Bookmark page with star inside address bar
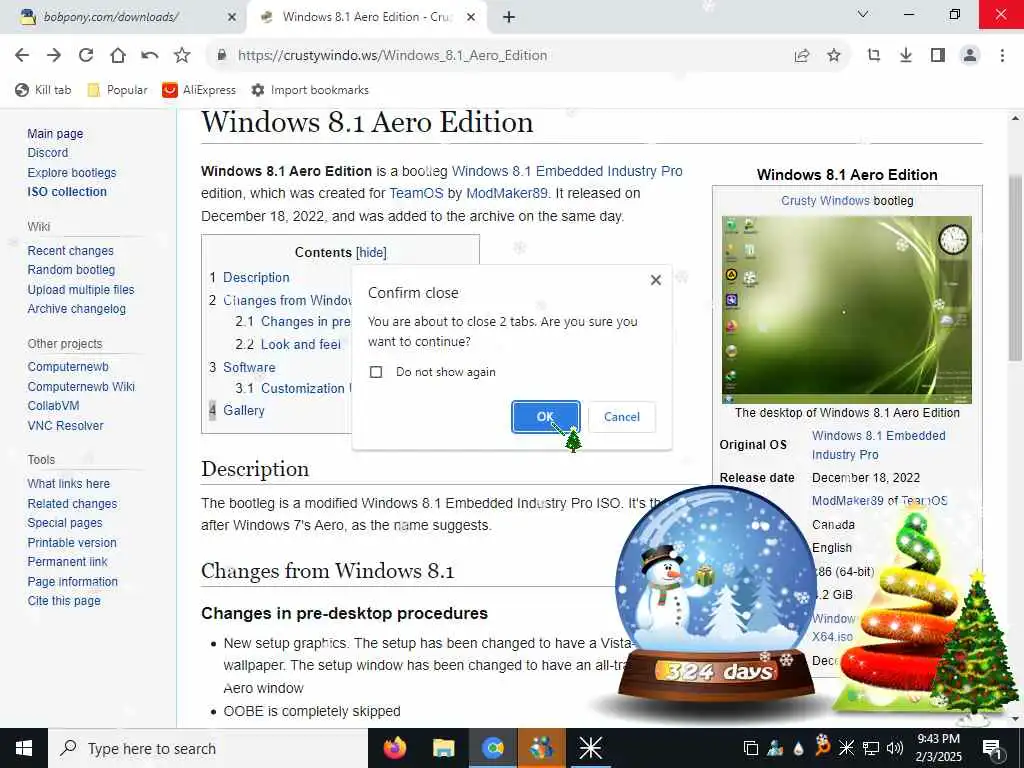This screenshot has width=1024, height=768. click(834, 56)
